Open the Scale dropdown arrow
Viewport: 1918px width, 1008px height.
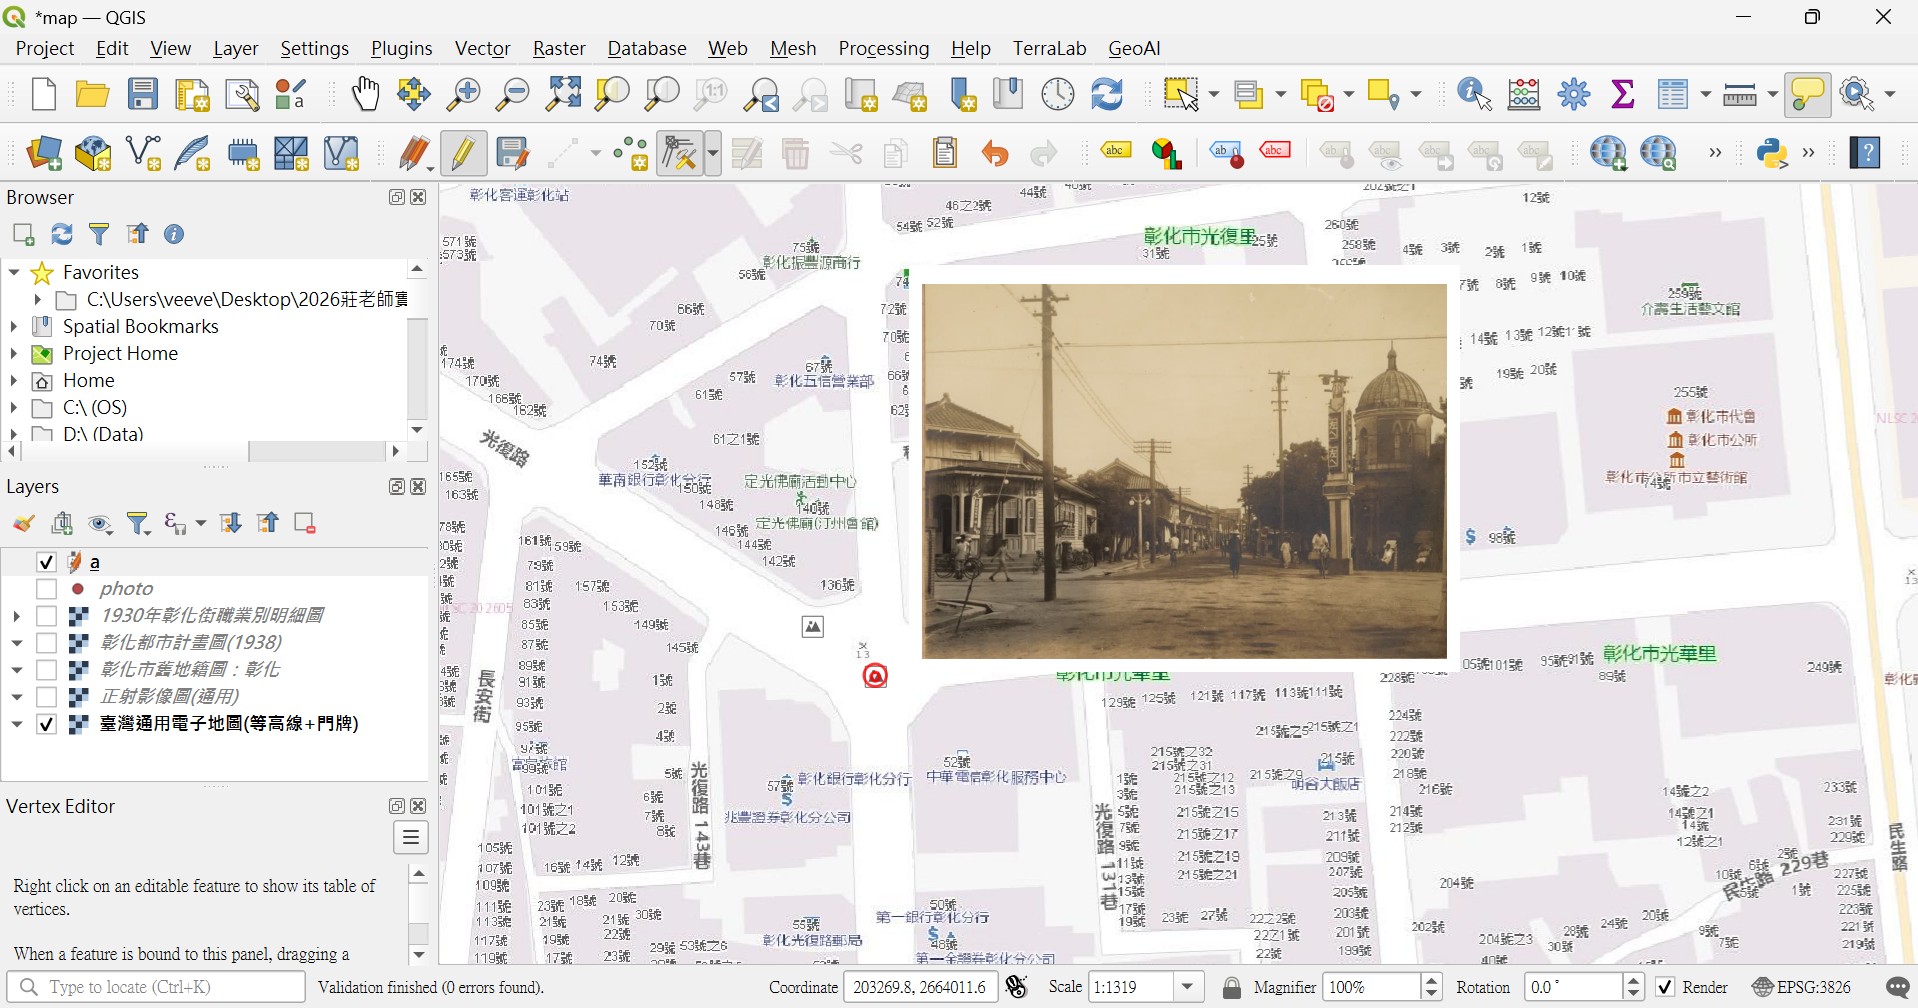(x=1187, y=988)
